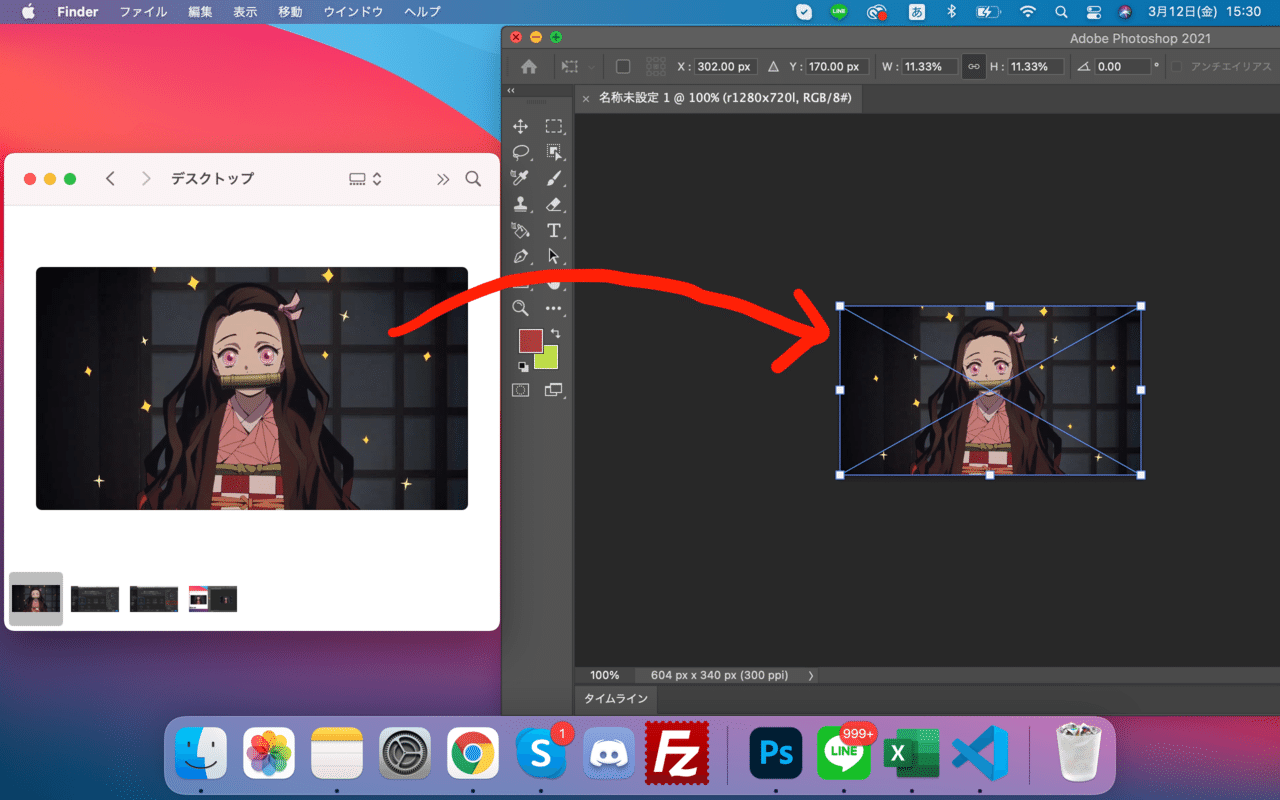Open Photoshop from the Dock
The width and height of the screenshot is (1280, 800).
pyautogui.click(x=776, y=753)
